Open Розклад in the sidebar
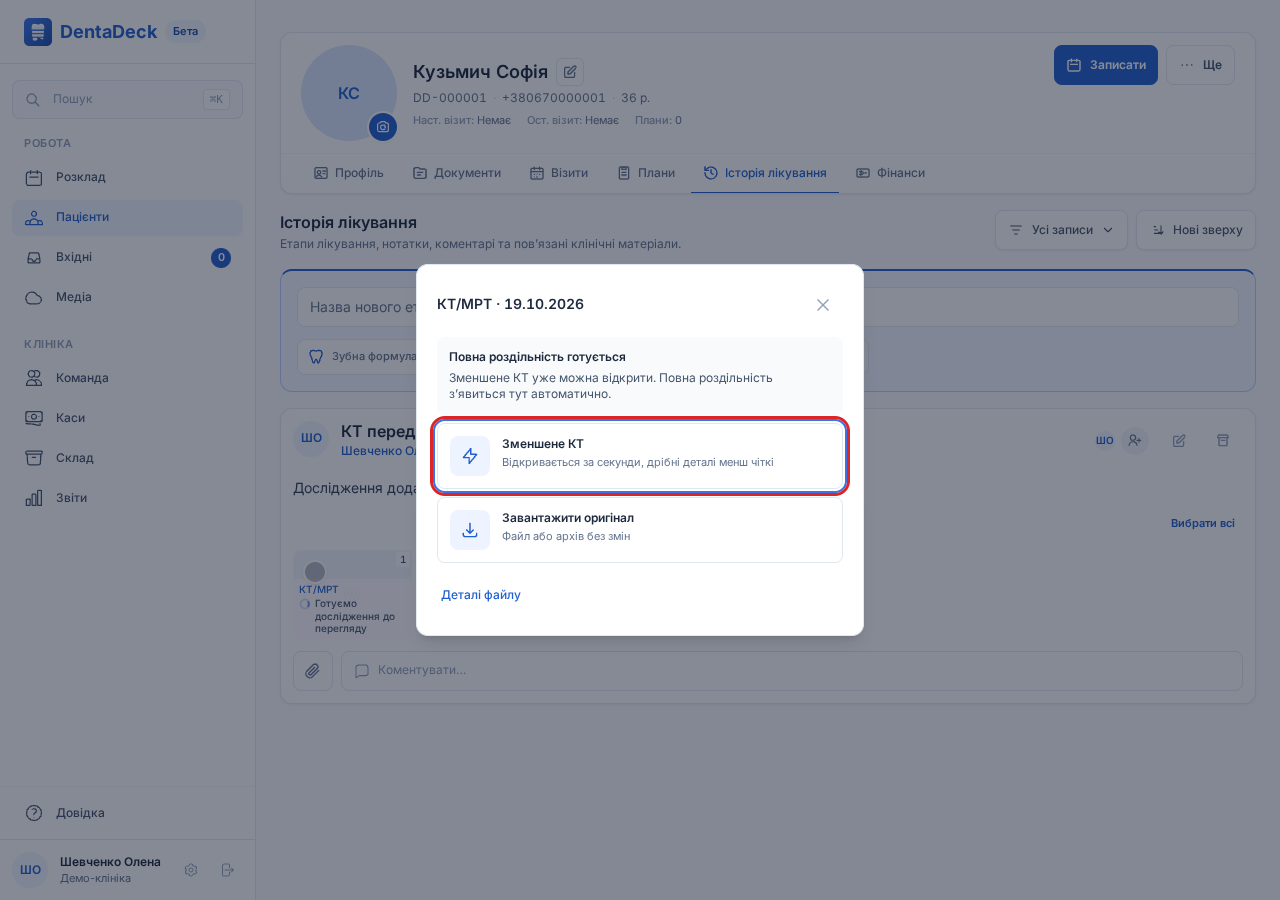Viewport: 1280px width, 900px height. tap(127, 177)
